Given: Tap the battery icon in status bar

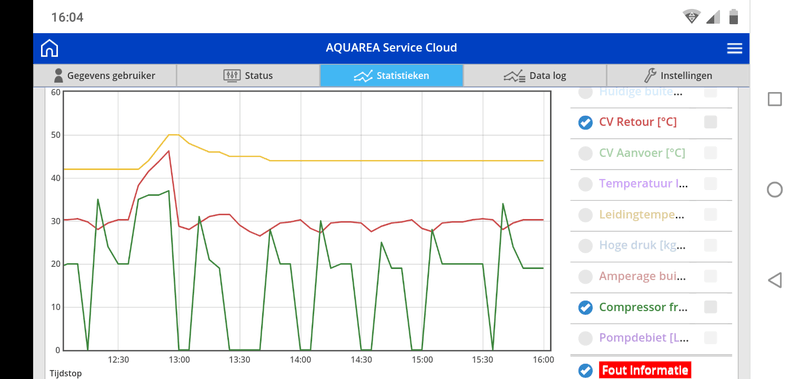Looking at the screenshot, I should (734, 16).
